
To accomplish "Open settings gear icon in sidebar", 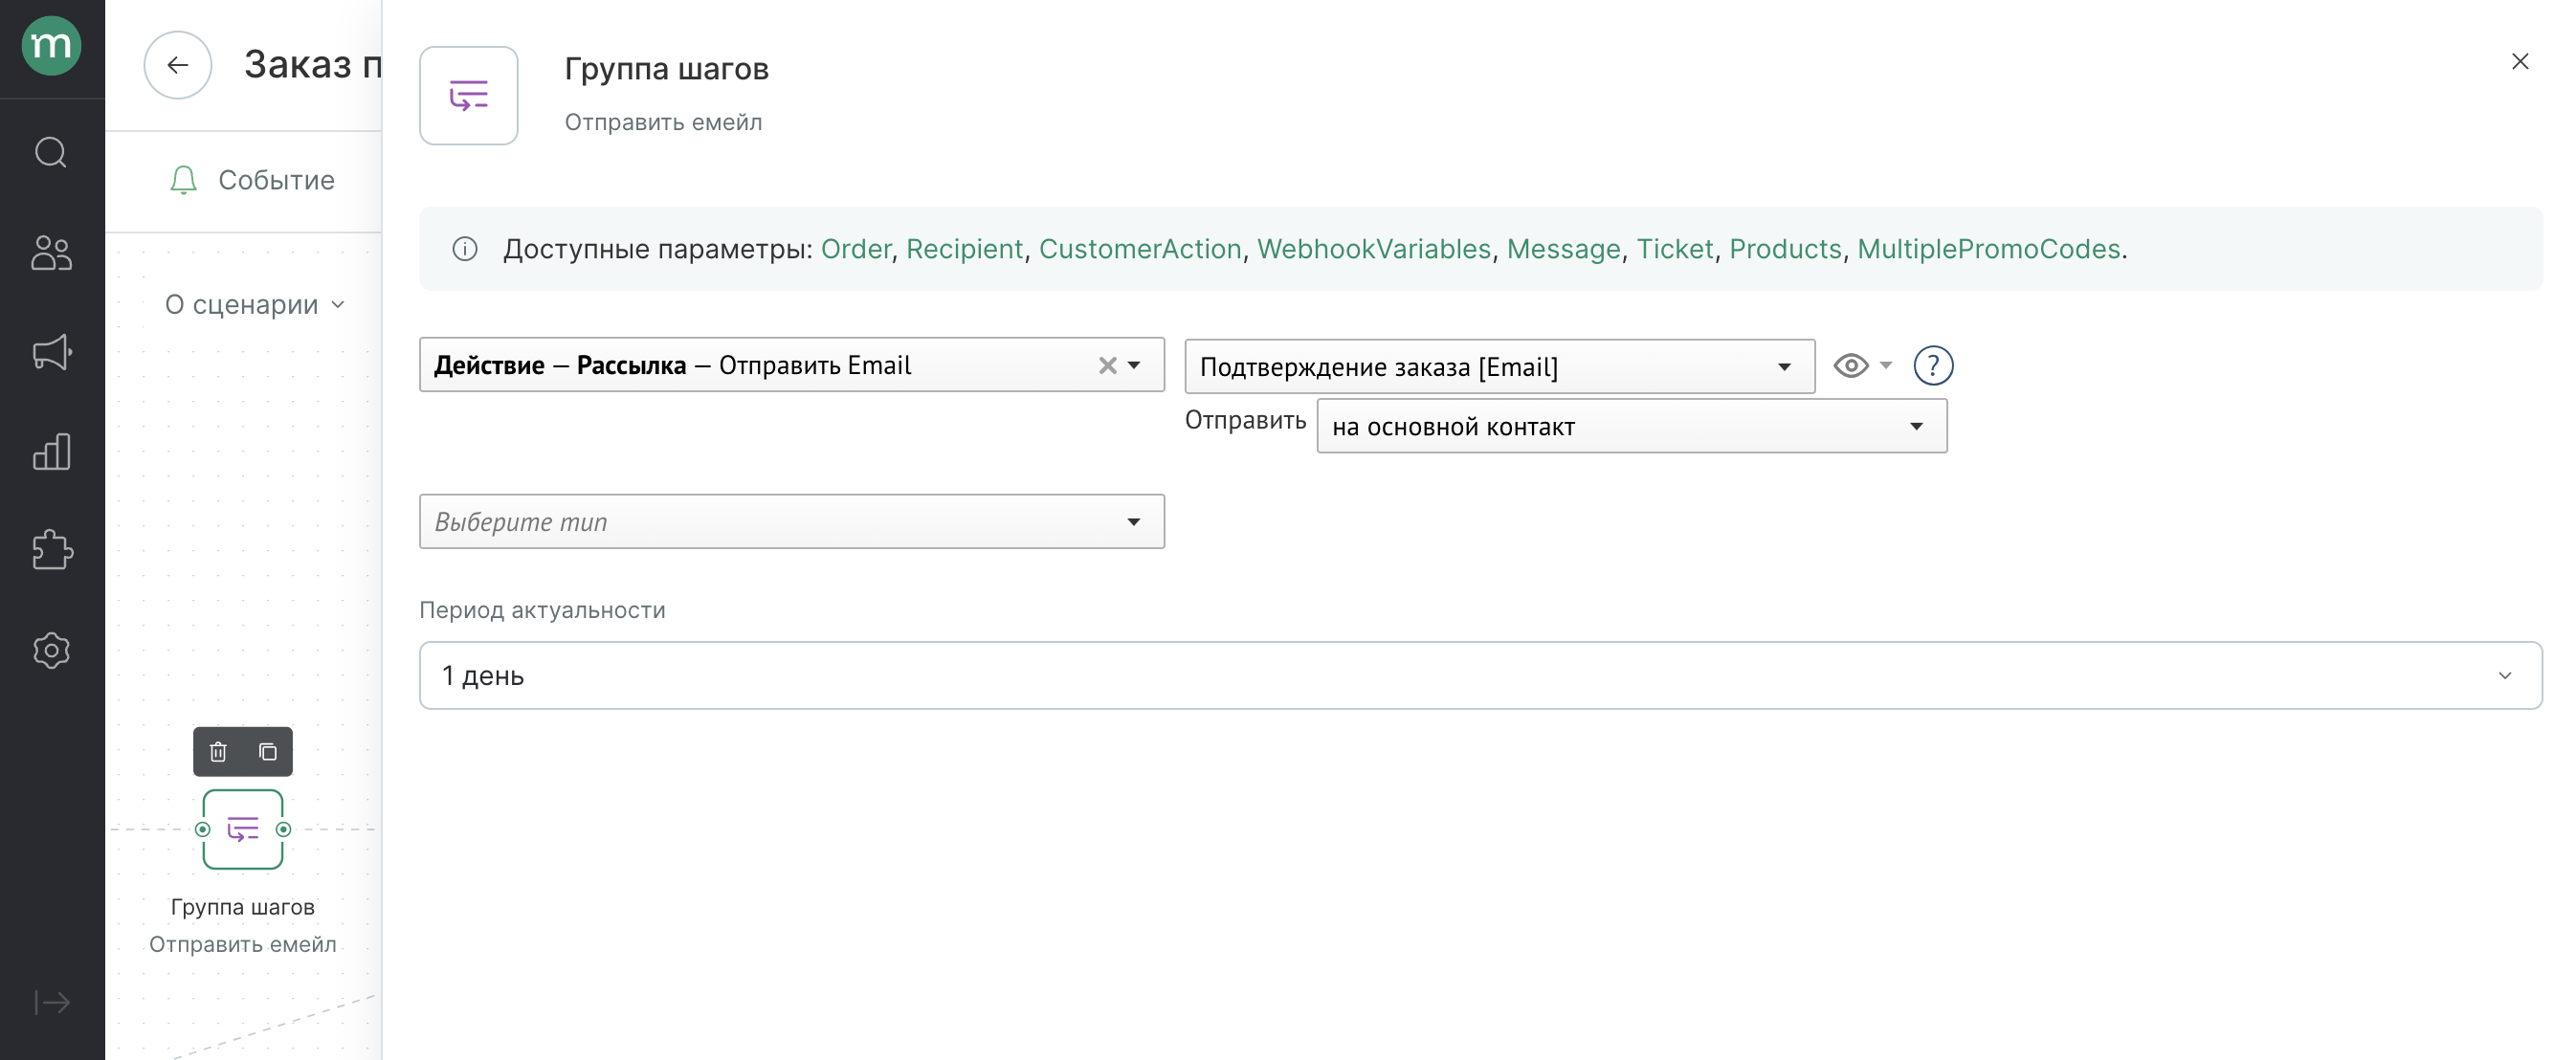I will (51, 651).
